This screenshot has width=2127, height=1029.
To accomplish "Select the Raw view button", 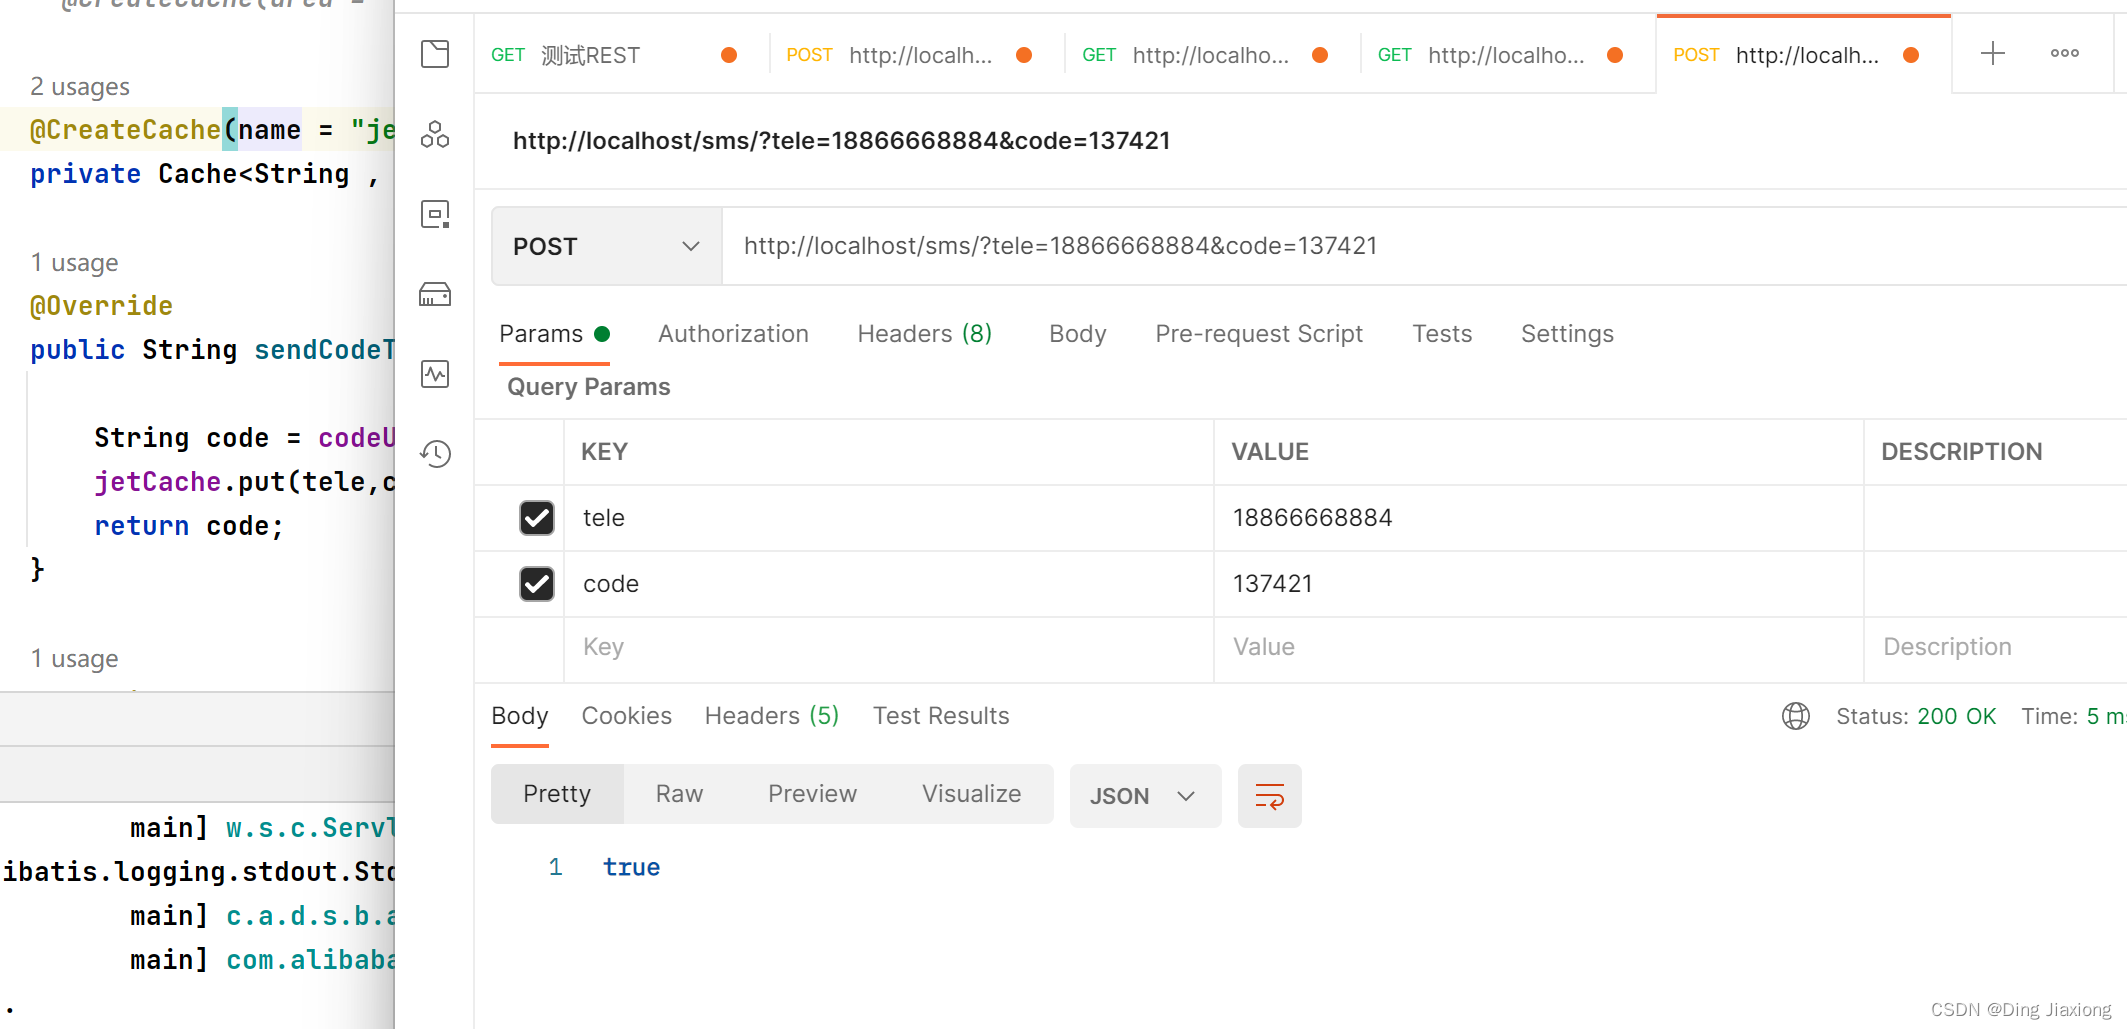I will click(x=679, y=794).
